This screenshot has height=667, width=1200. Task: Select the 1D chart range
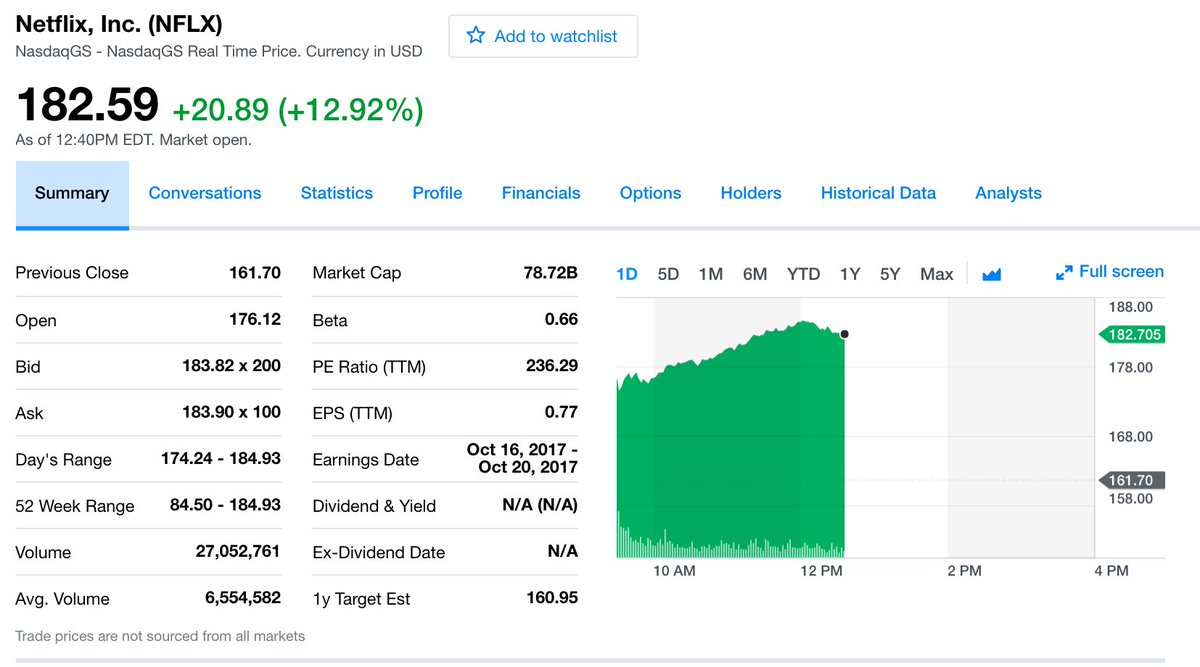pyautogui.click(x=627, y=274)
